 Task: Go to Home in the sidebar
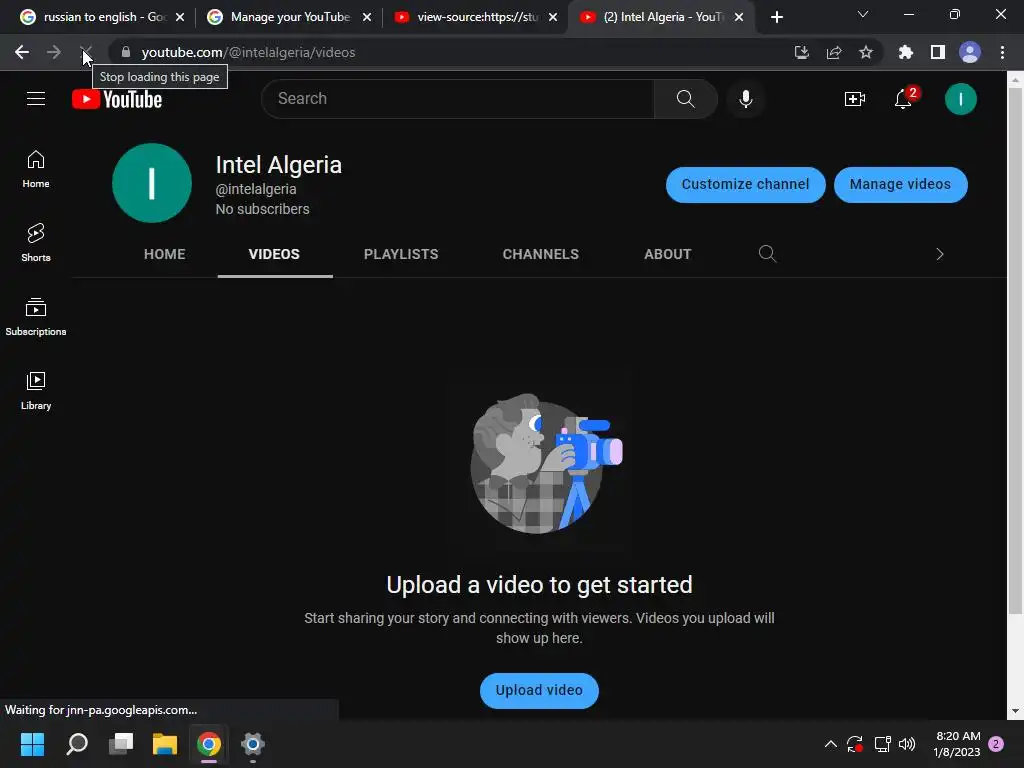coord(36,169)
